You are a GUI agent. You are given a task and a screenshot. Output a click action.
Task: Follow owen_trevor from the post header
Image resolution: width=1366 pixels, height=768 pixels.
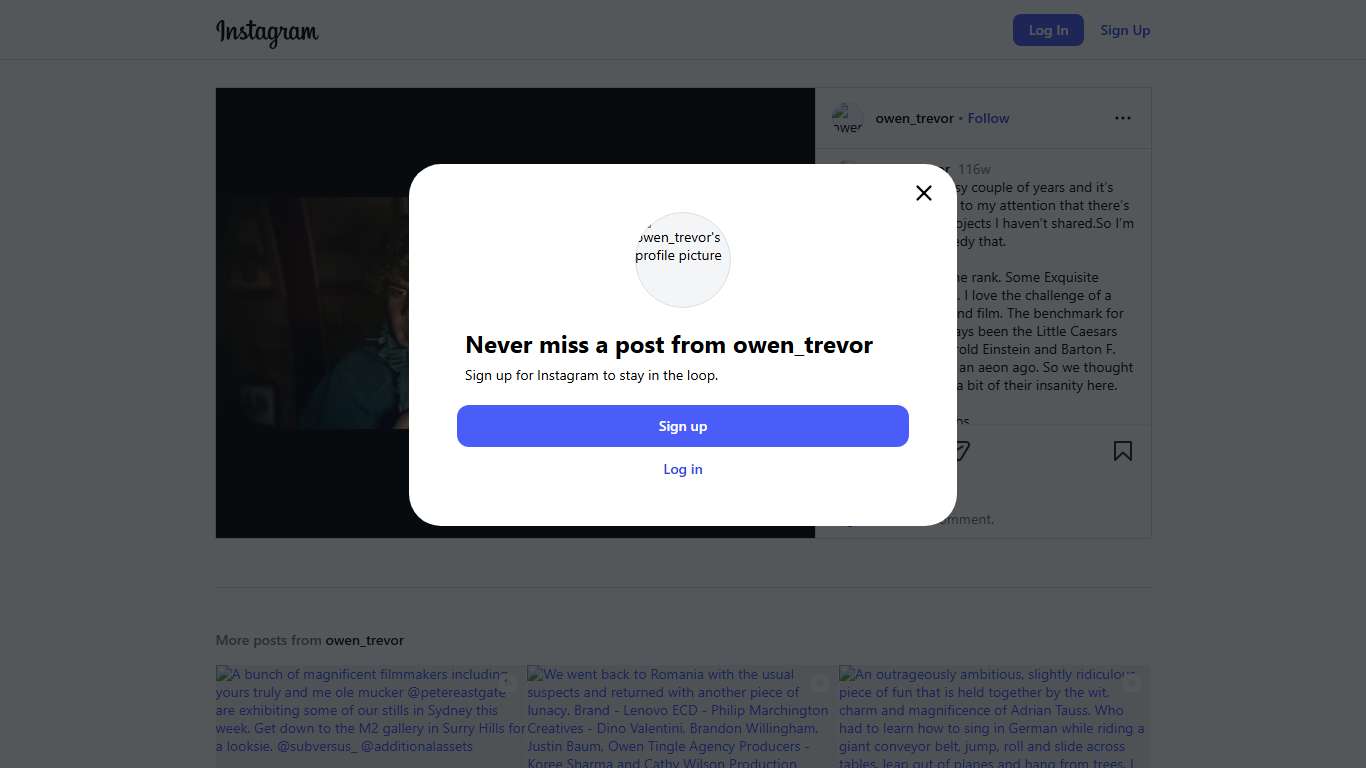click(x=988, y=118)
